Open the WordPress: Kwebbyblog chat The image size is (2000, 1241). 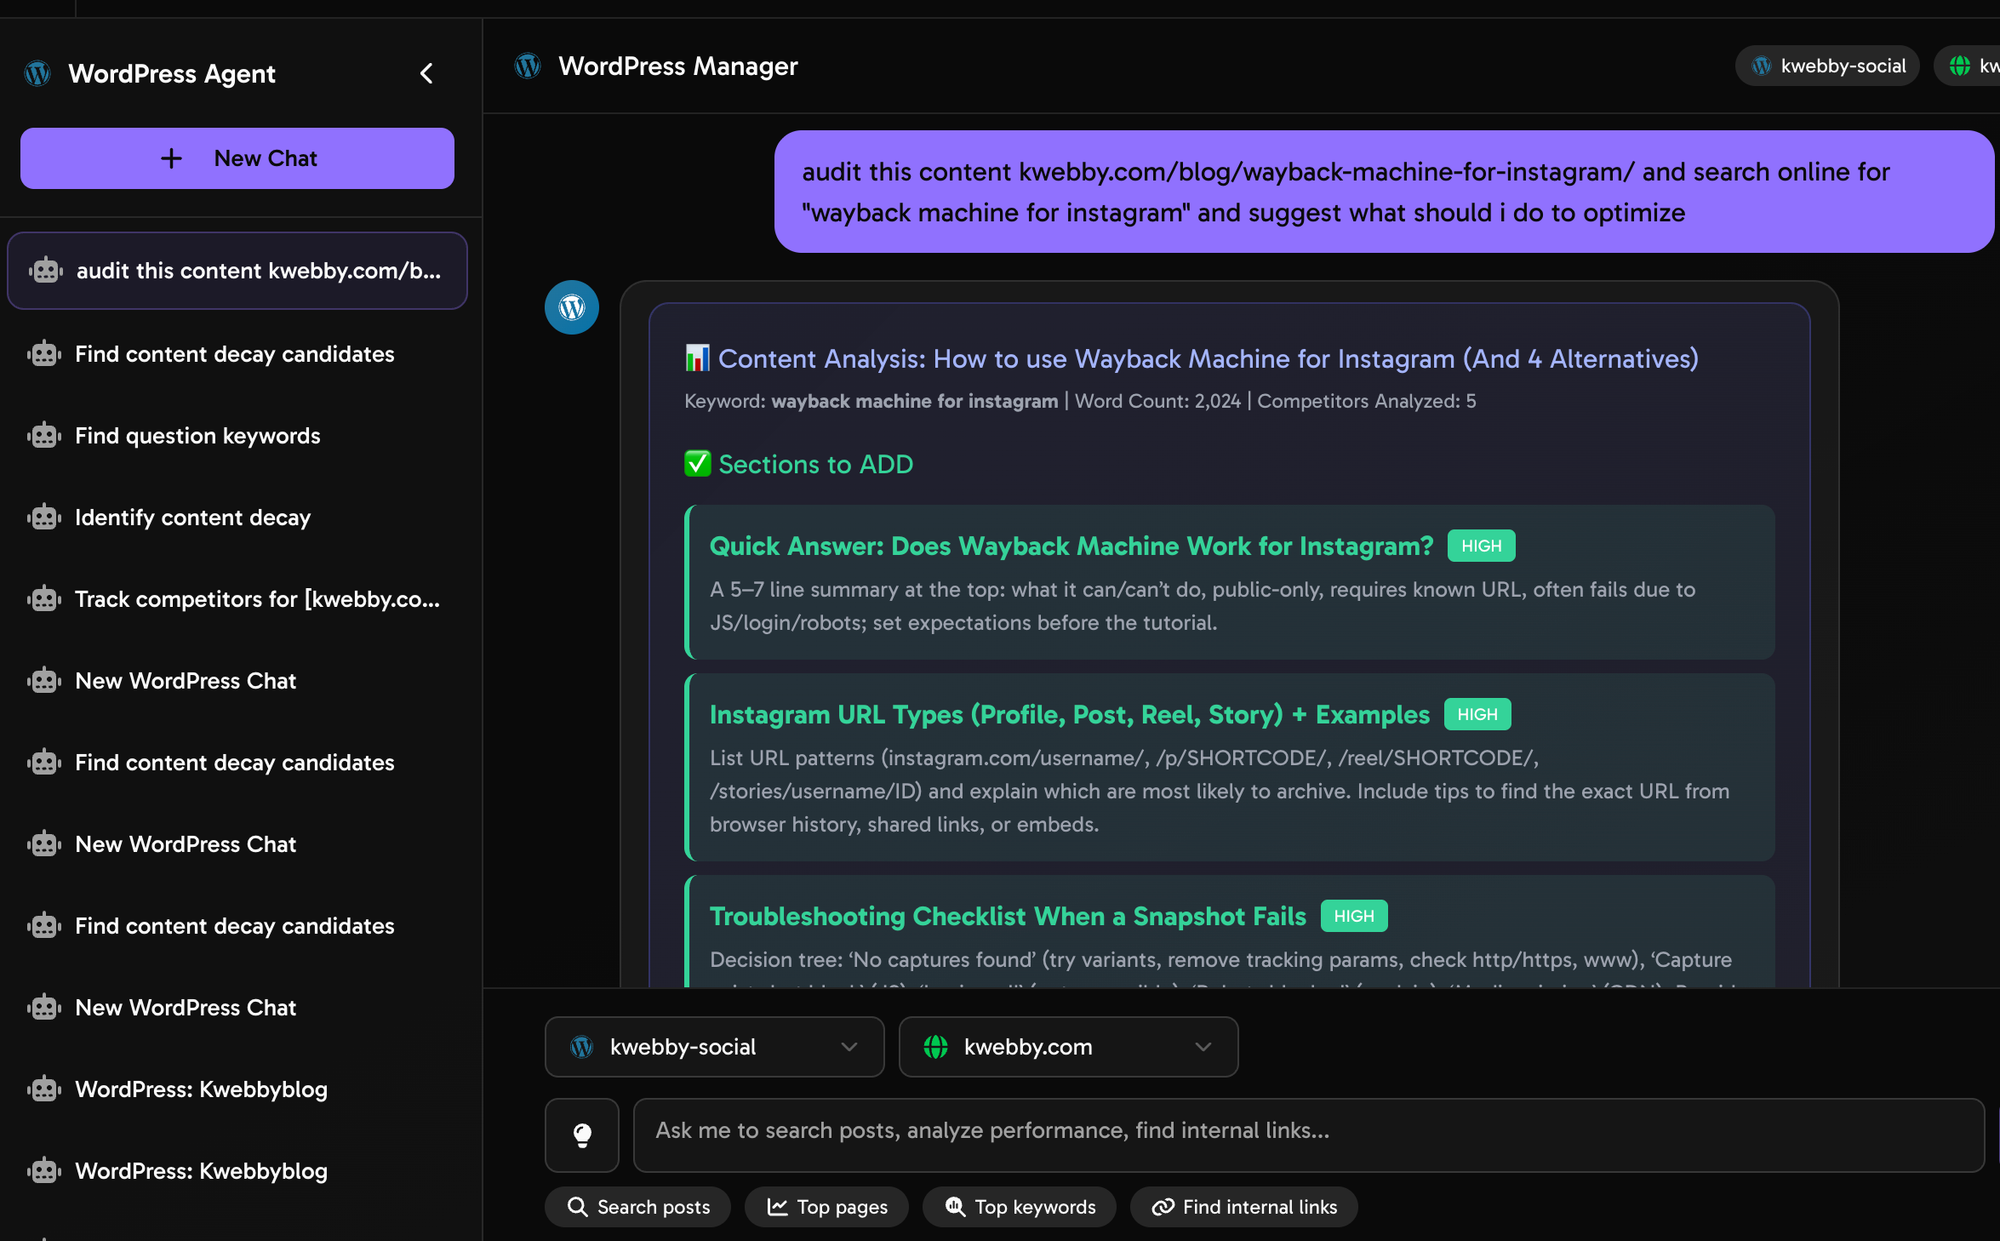coord(201,1089)
